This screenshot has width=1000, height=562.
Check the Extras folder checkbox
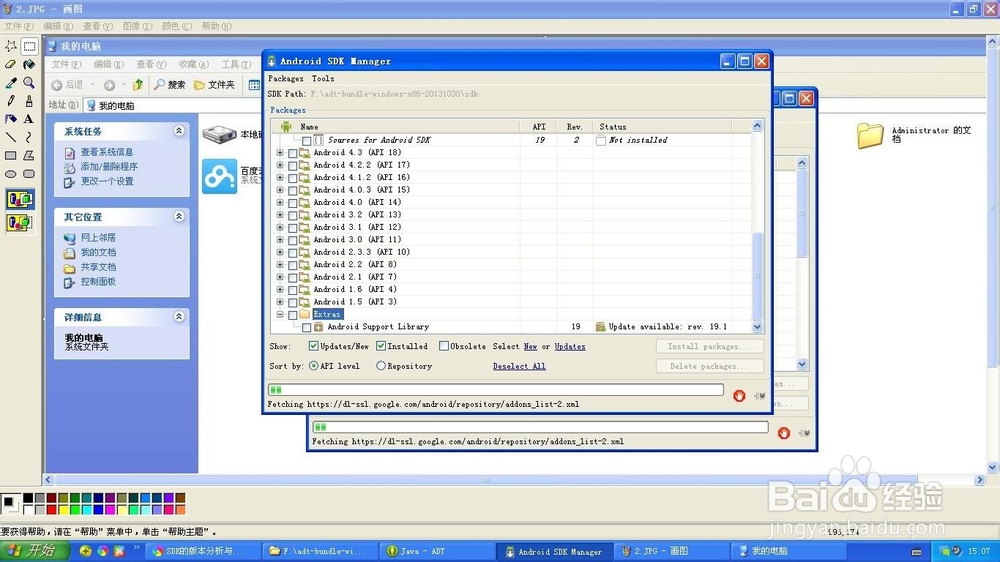click(x=293, y=314)
